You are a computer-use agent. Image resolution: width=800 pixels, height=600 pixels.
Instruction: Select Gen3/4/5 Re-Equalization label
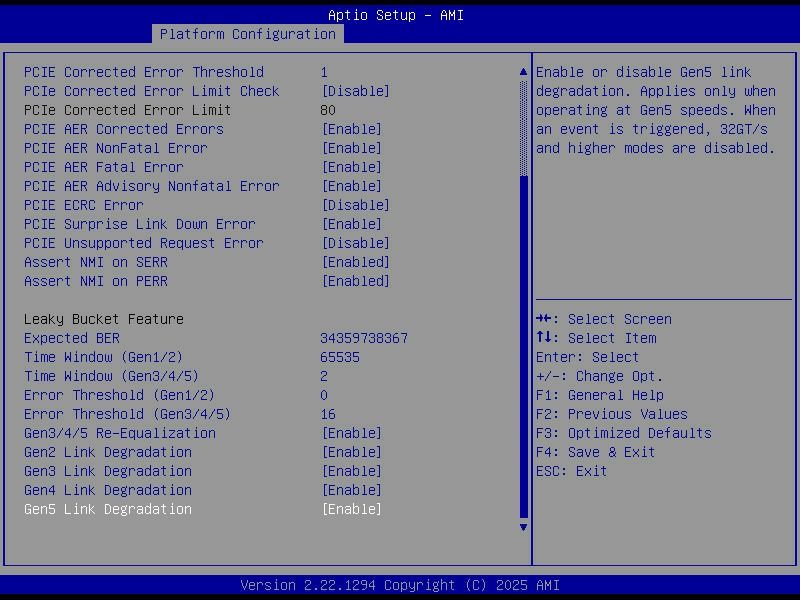119,433
